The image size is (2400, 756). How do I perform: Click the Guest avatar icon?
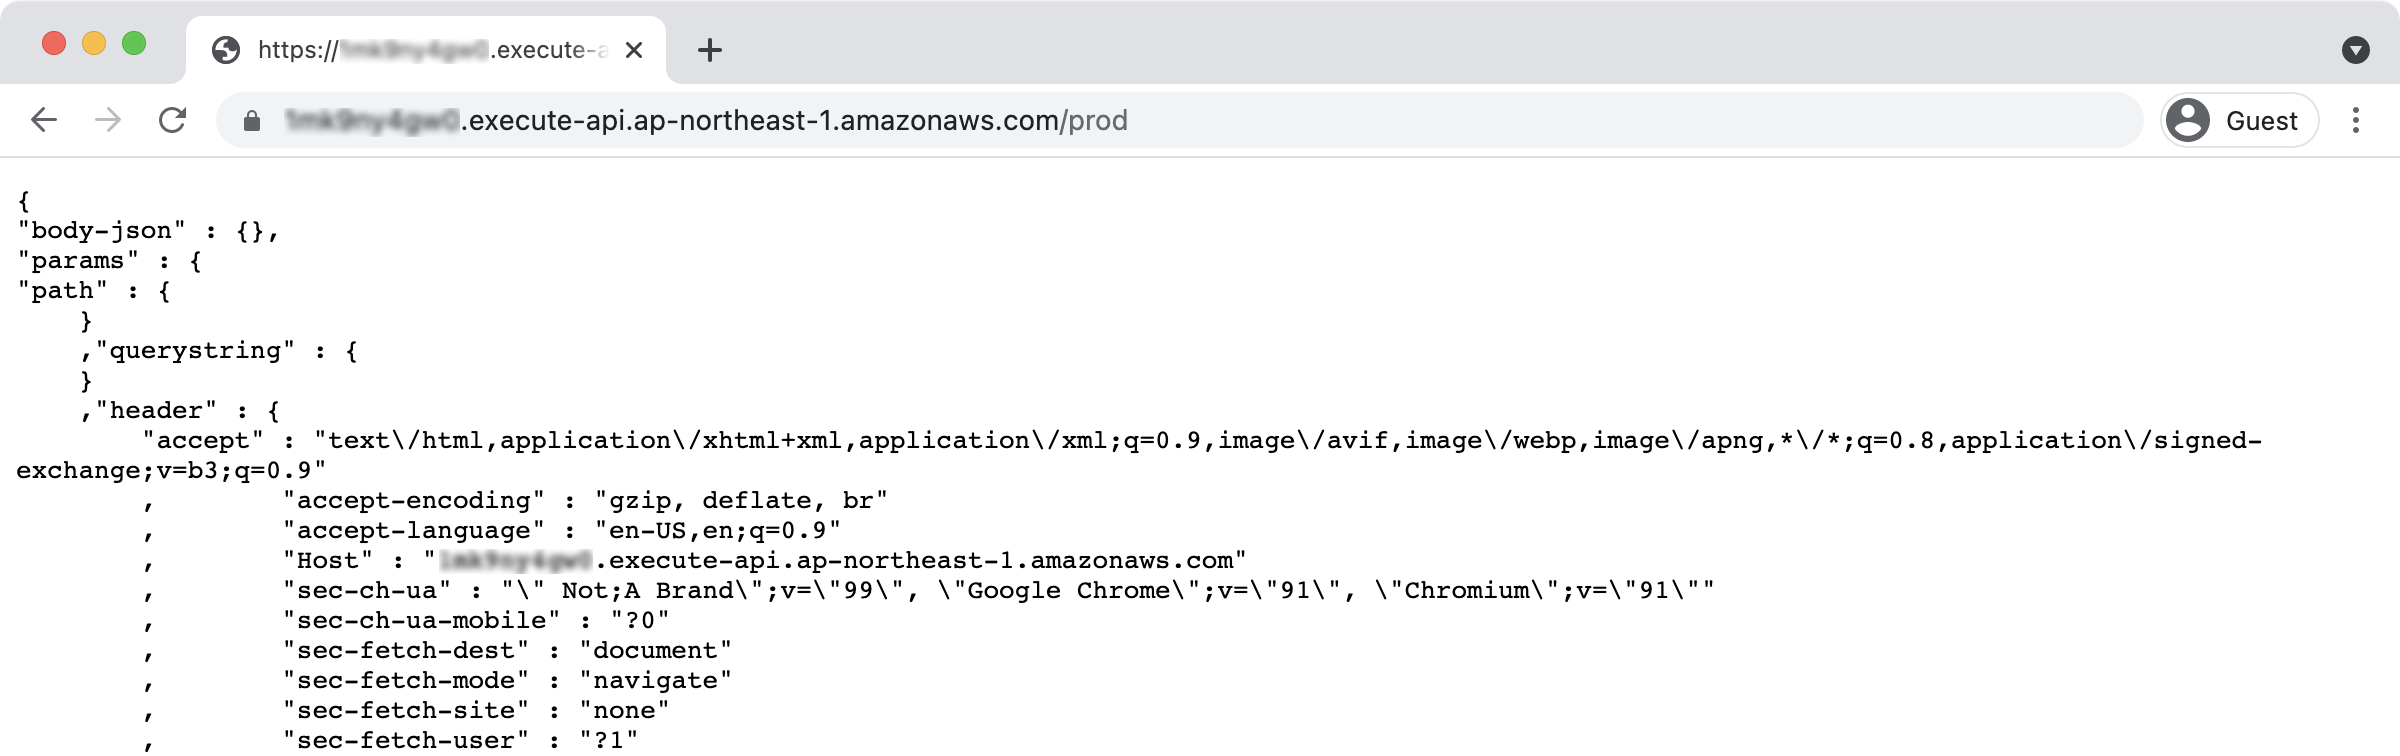(2188, 120)
